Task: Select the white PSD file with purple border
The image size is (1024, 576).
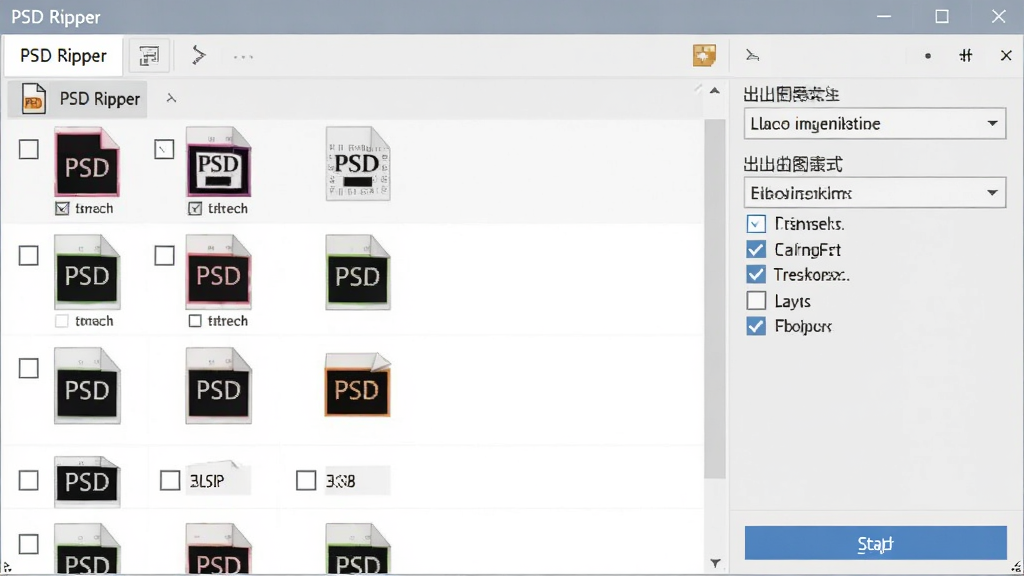Action: click(x=219, y=161)
